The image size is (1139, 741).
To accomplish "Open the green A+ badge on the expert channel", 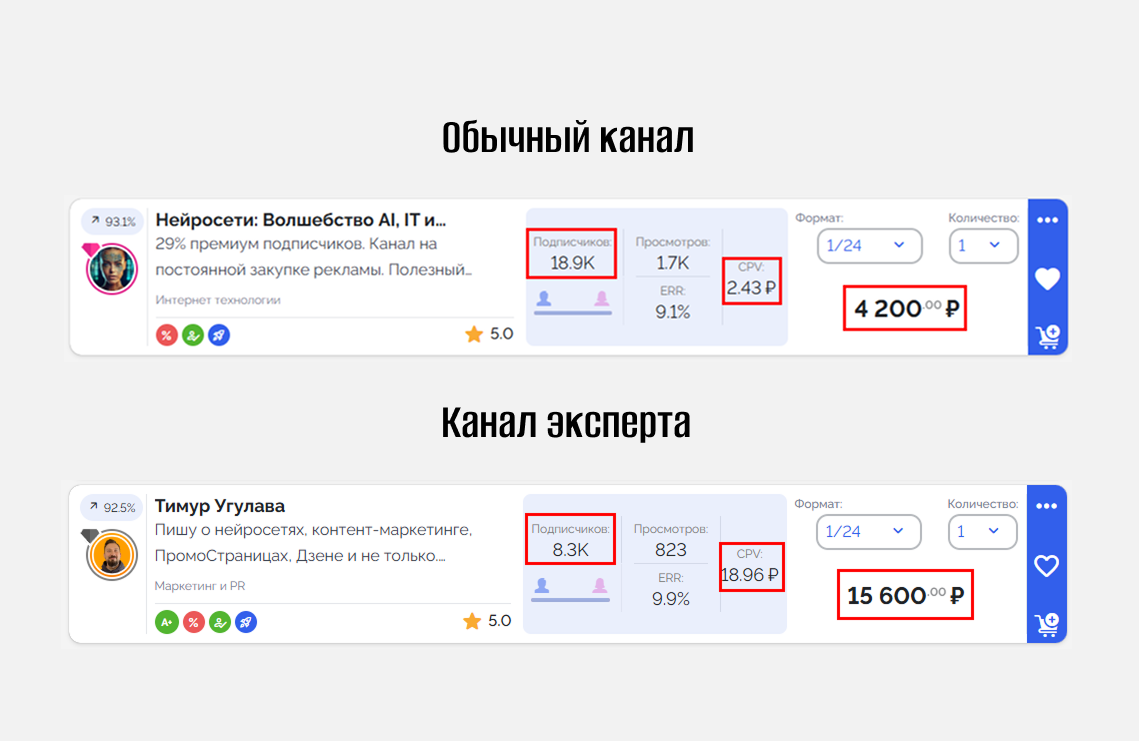I will point(167,622).
